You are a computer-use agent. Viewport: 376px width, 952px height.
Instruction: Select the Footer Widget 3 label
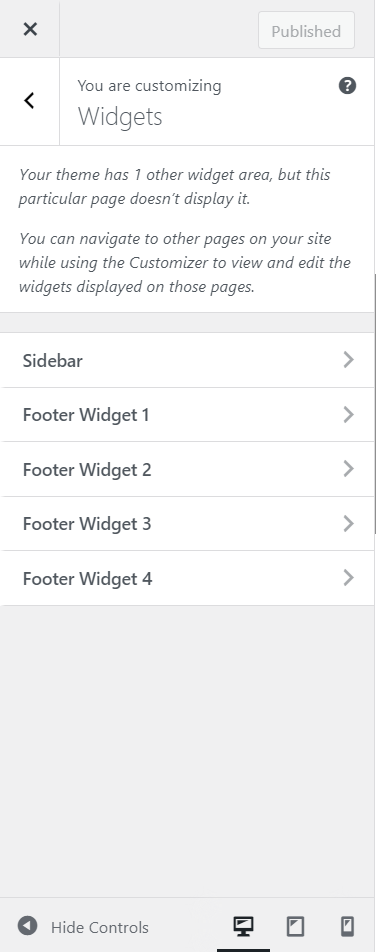tap(87, 523)
